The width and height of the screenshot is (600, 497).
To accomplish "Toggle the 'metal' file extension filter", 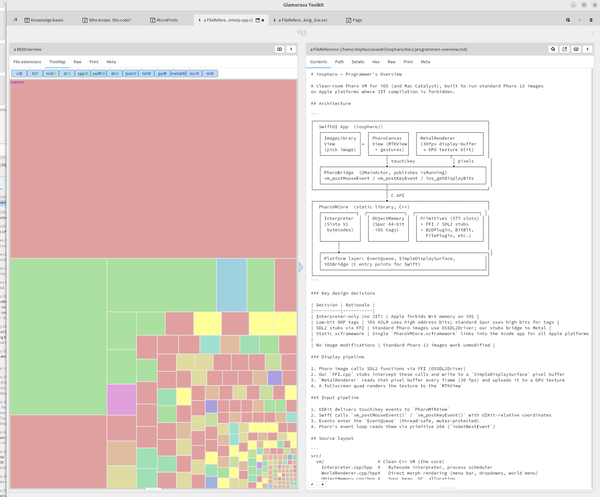I will click(178, 73).
